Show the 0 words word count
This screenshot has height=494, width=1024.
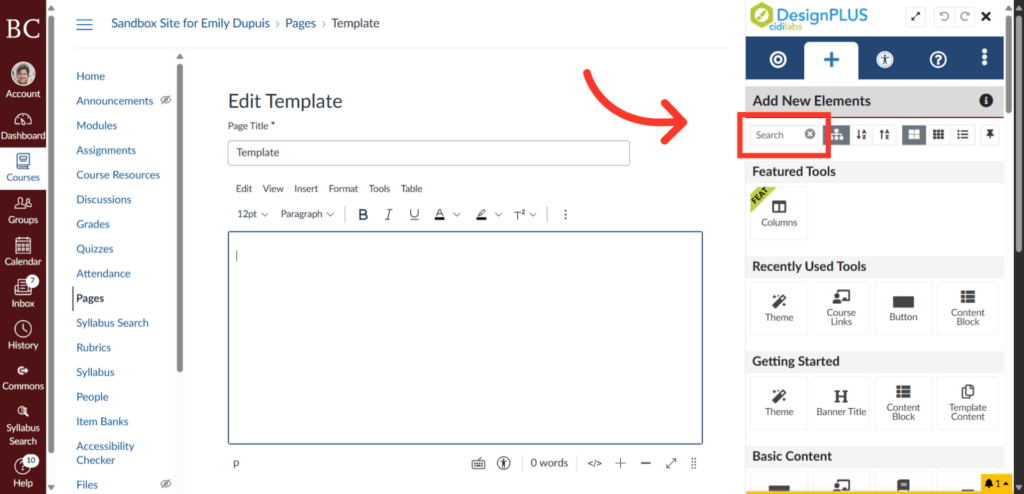click(x=549, y=463)
